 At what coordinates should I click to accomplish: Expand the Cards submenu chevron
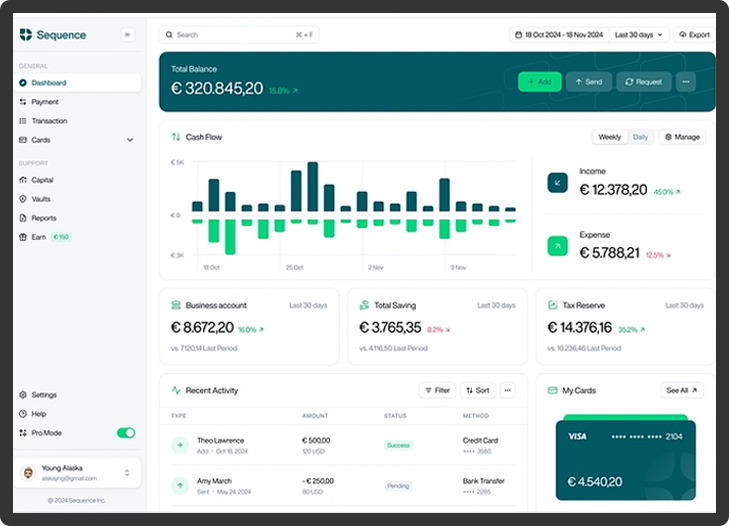(x=130, y=140)
